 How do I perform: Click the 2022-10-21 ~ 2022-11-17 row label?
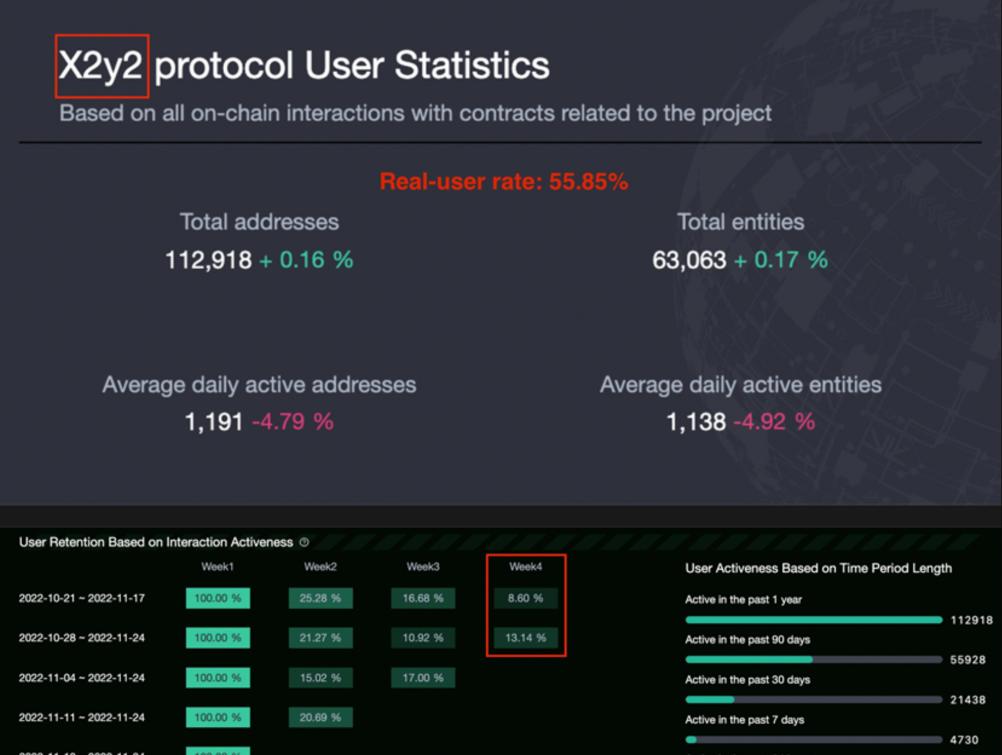(x=82, y=598)
